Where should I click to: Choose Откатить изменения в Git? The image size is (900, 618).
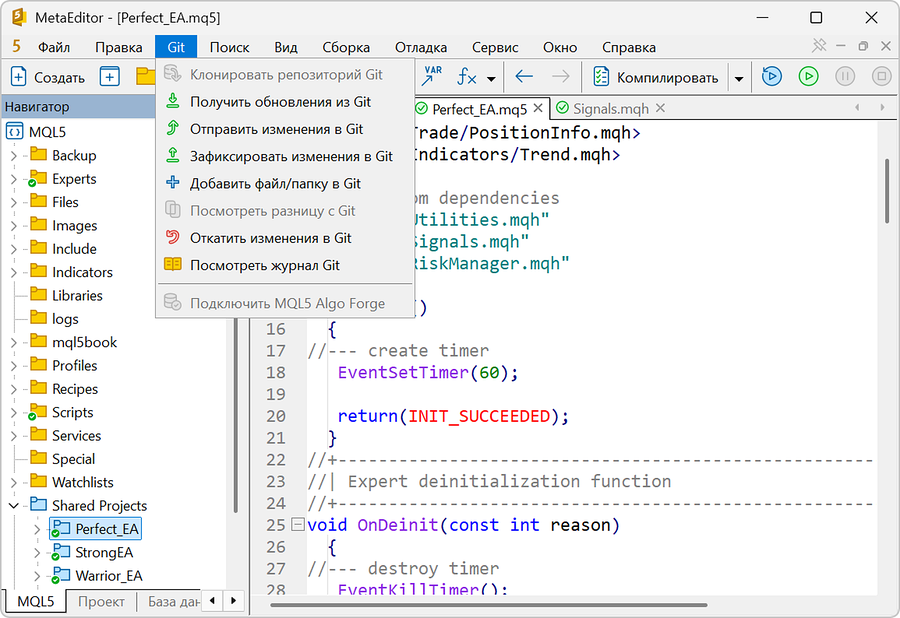click(285, 238)
